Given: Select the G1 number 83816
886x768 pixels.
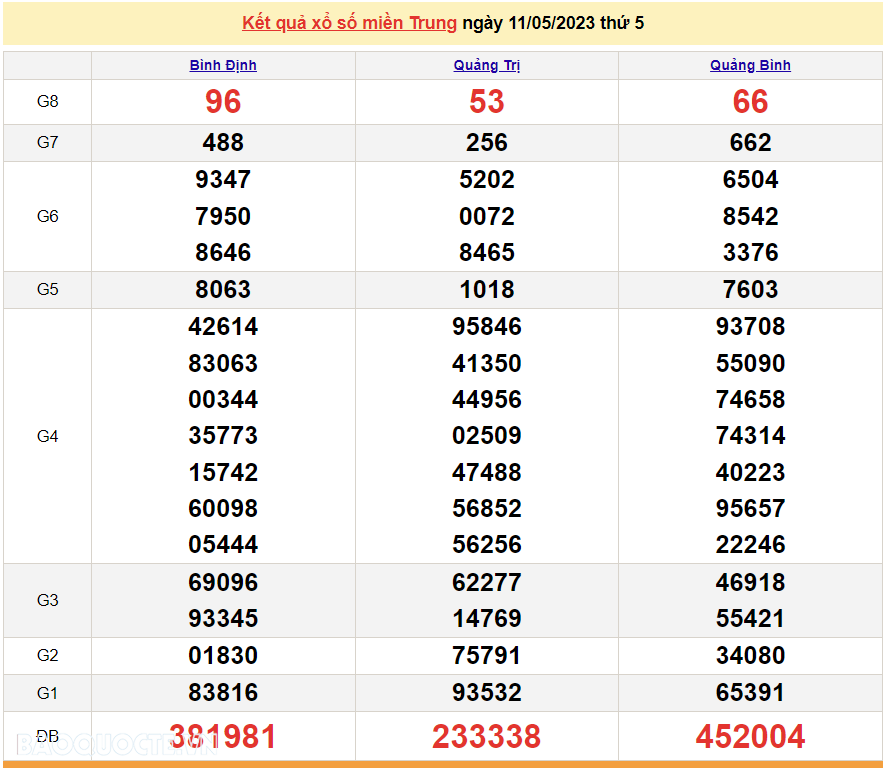Looking at the screenshot, I should (223, 692).
